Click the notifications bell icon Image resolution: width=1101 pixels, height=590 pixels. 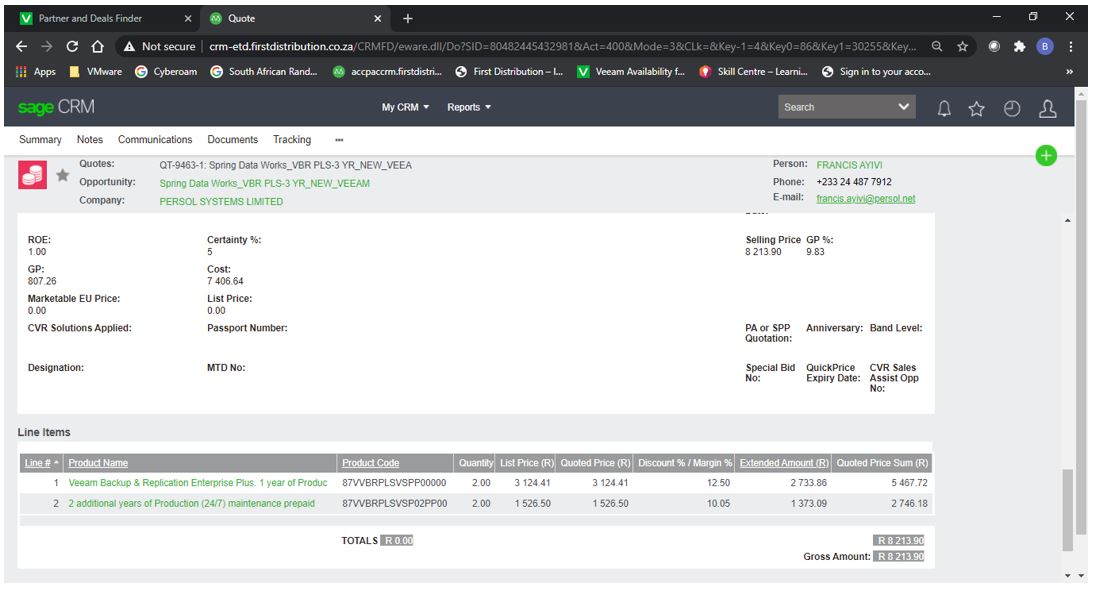943,109
